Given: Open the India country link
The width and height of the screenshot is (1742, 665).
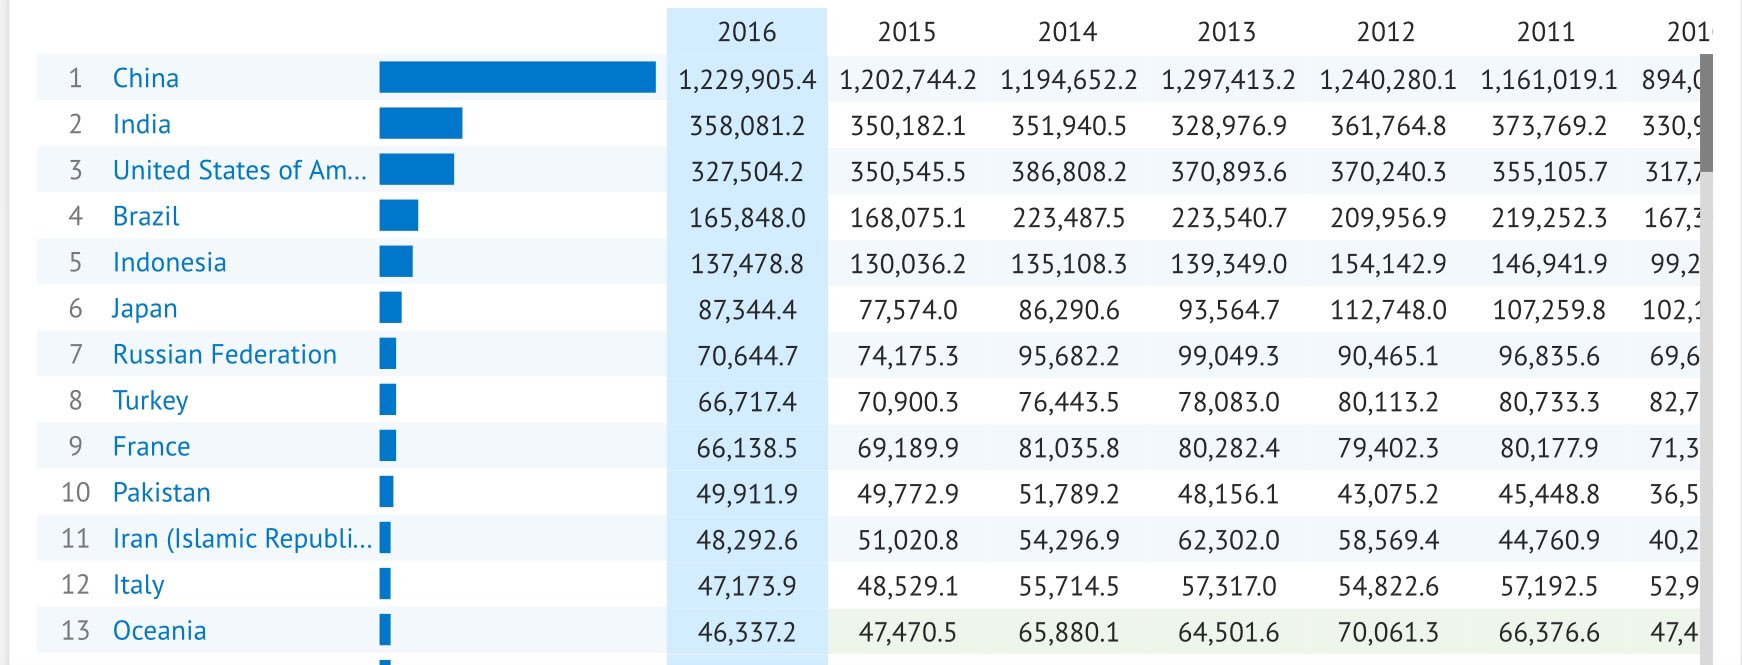Looking at the screenshot, I should click(x=142, y=124).
